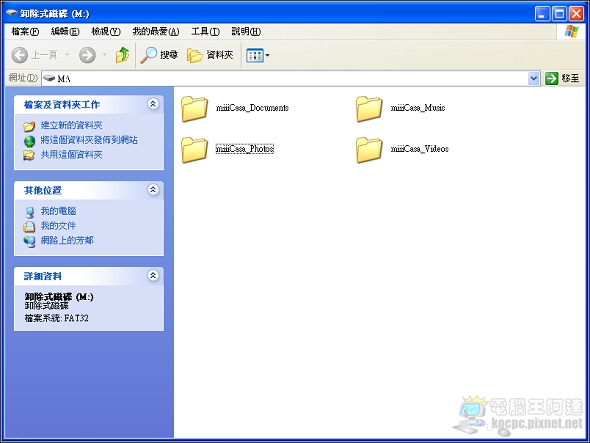Screen dimensions: 590x443
Task: Click the 檔案及資料夾工作 panel title
Action: point(62,105)
